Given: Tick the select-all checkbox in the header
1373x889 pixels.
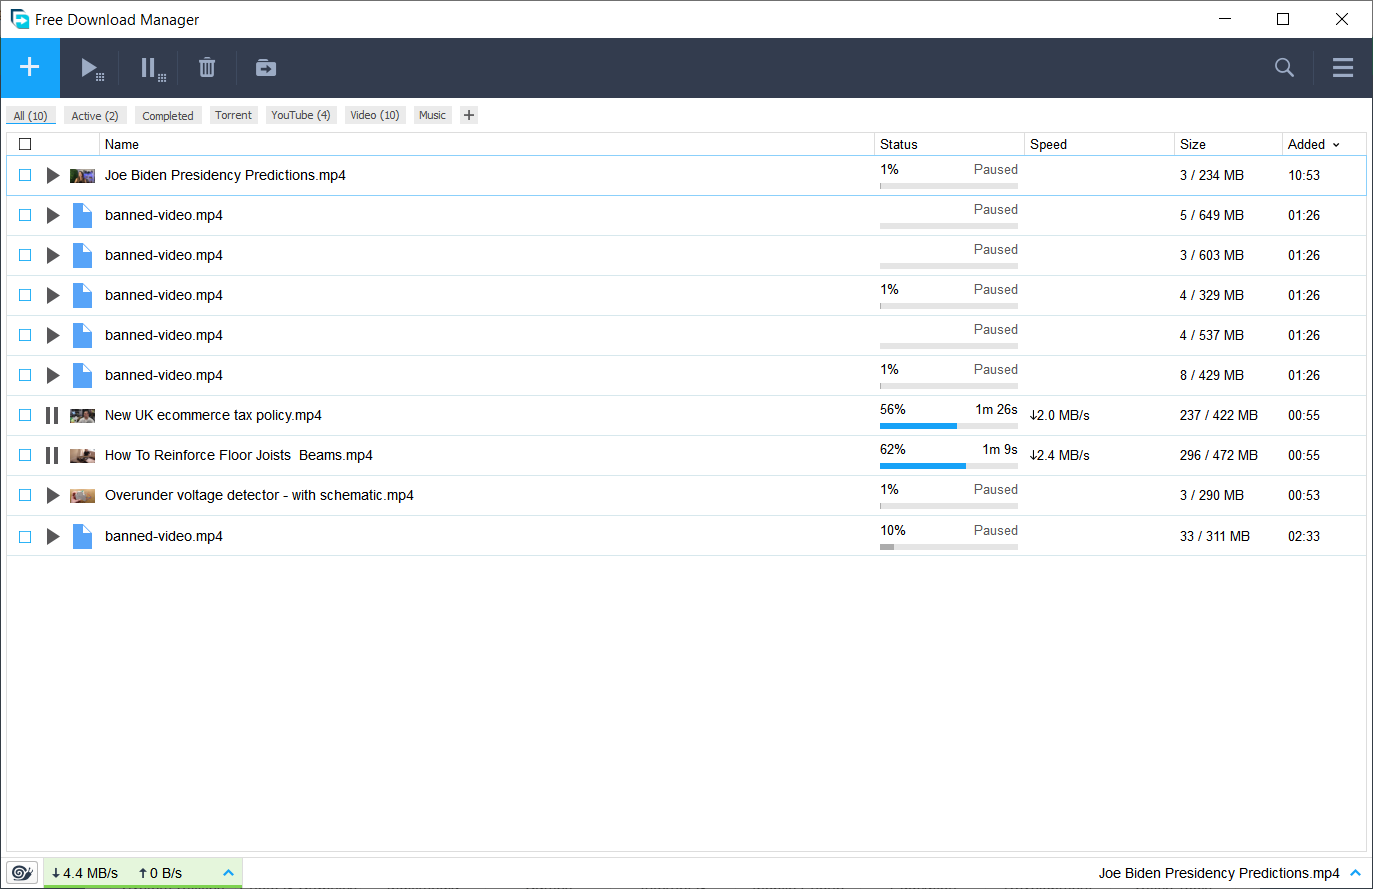Looking at the screenshot, I should point(25,144).
